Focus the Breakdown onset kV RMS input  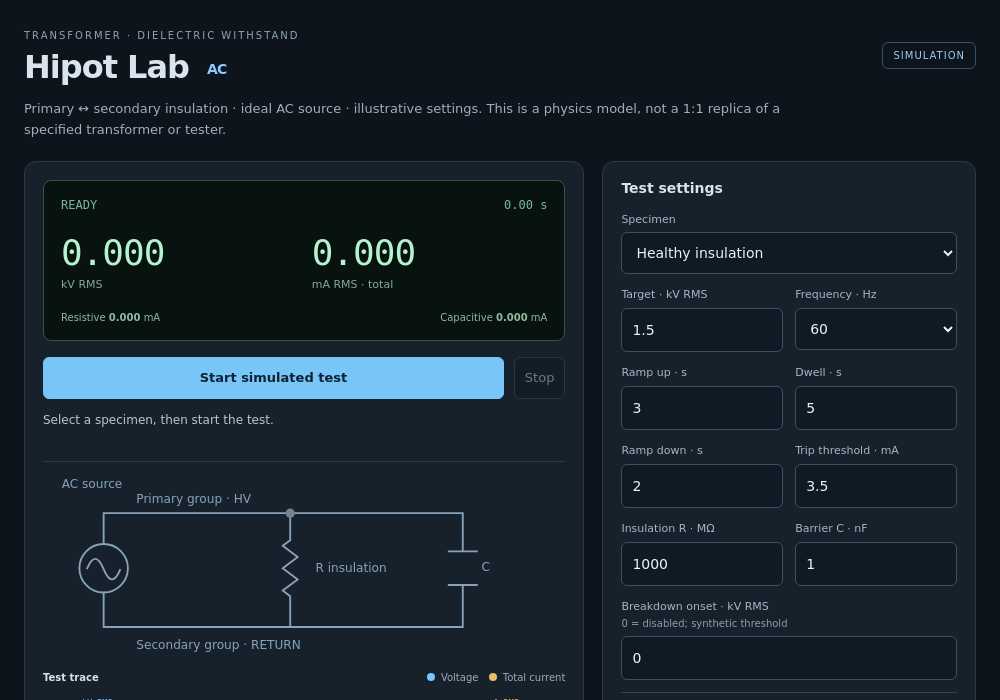(789, 658)
